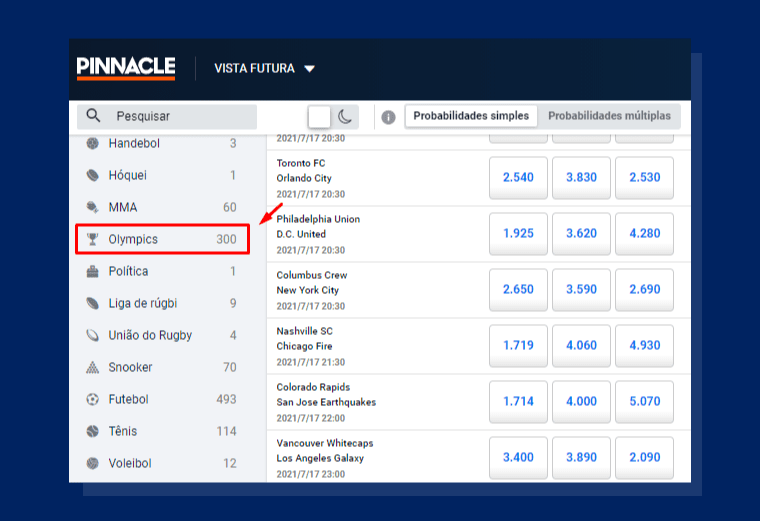Click the Hóquei puck icon
This screenshot has width=760, height=521.
pos(93,175)
